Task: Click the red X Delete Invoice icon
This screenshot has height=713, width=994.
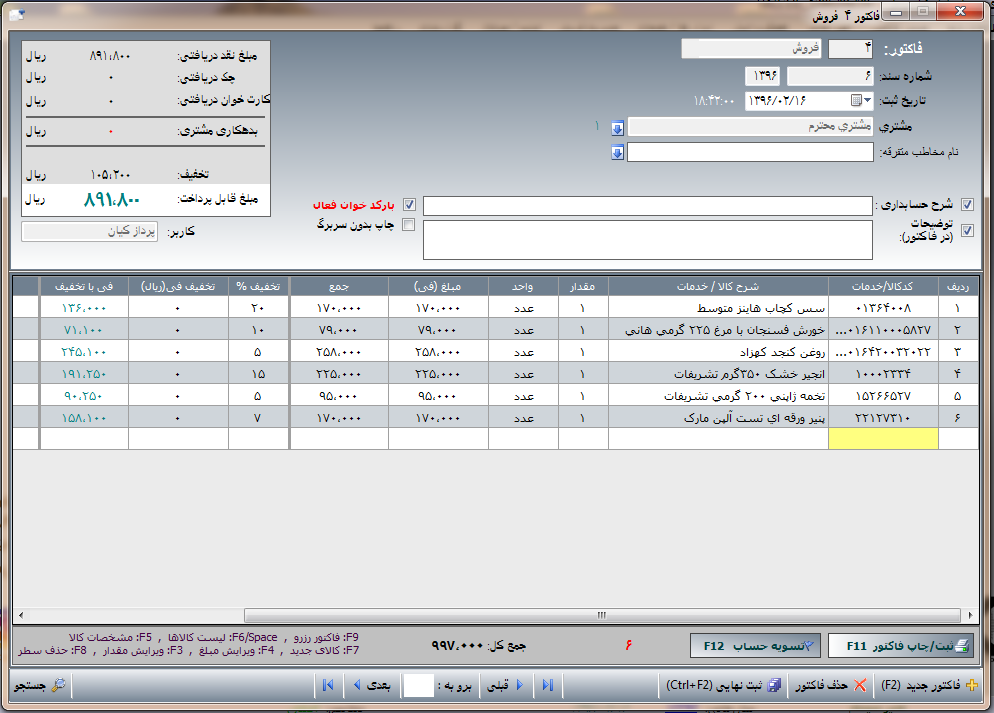Action: (859, 686)
